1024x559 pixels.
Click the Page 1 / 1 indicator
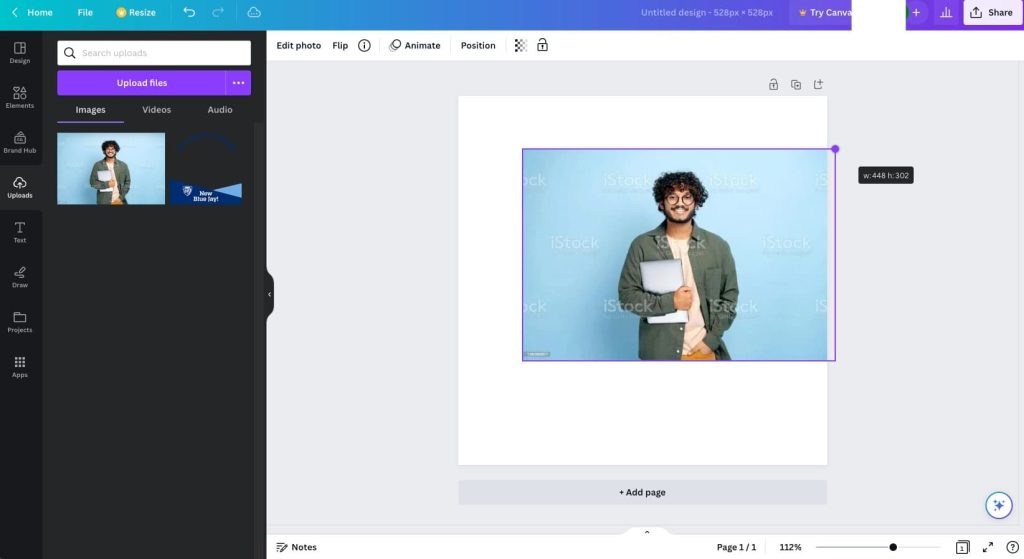736,547
